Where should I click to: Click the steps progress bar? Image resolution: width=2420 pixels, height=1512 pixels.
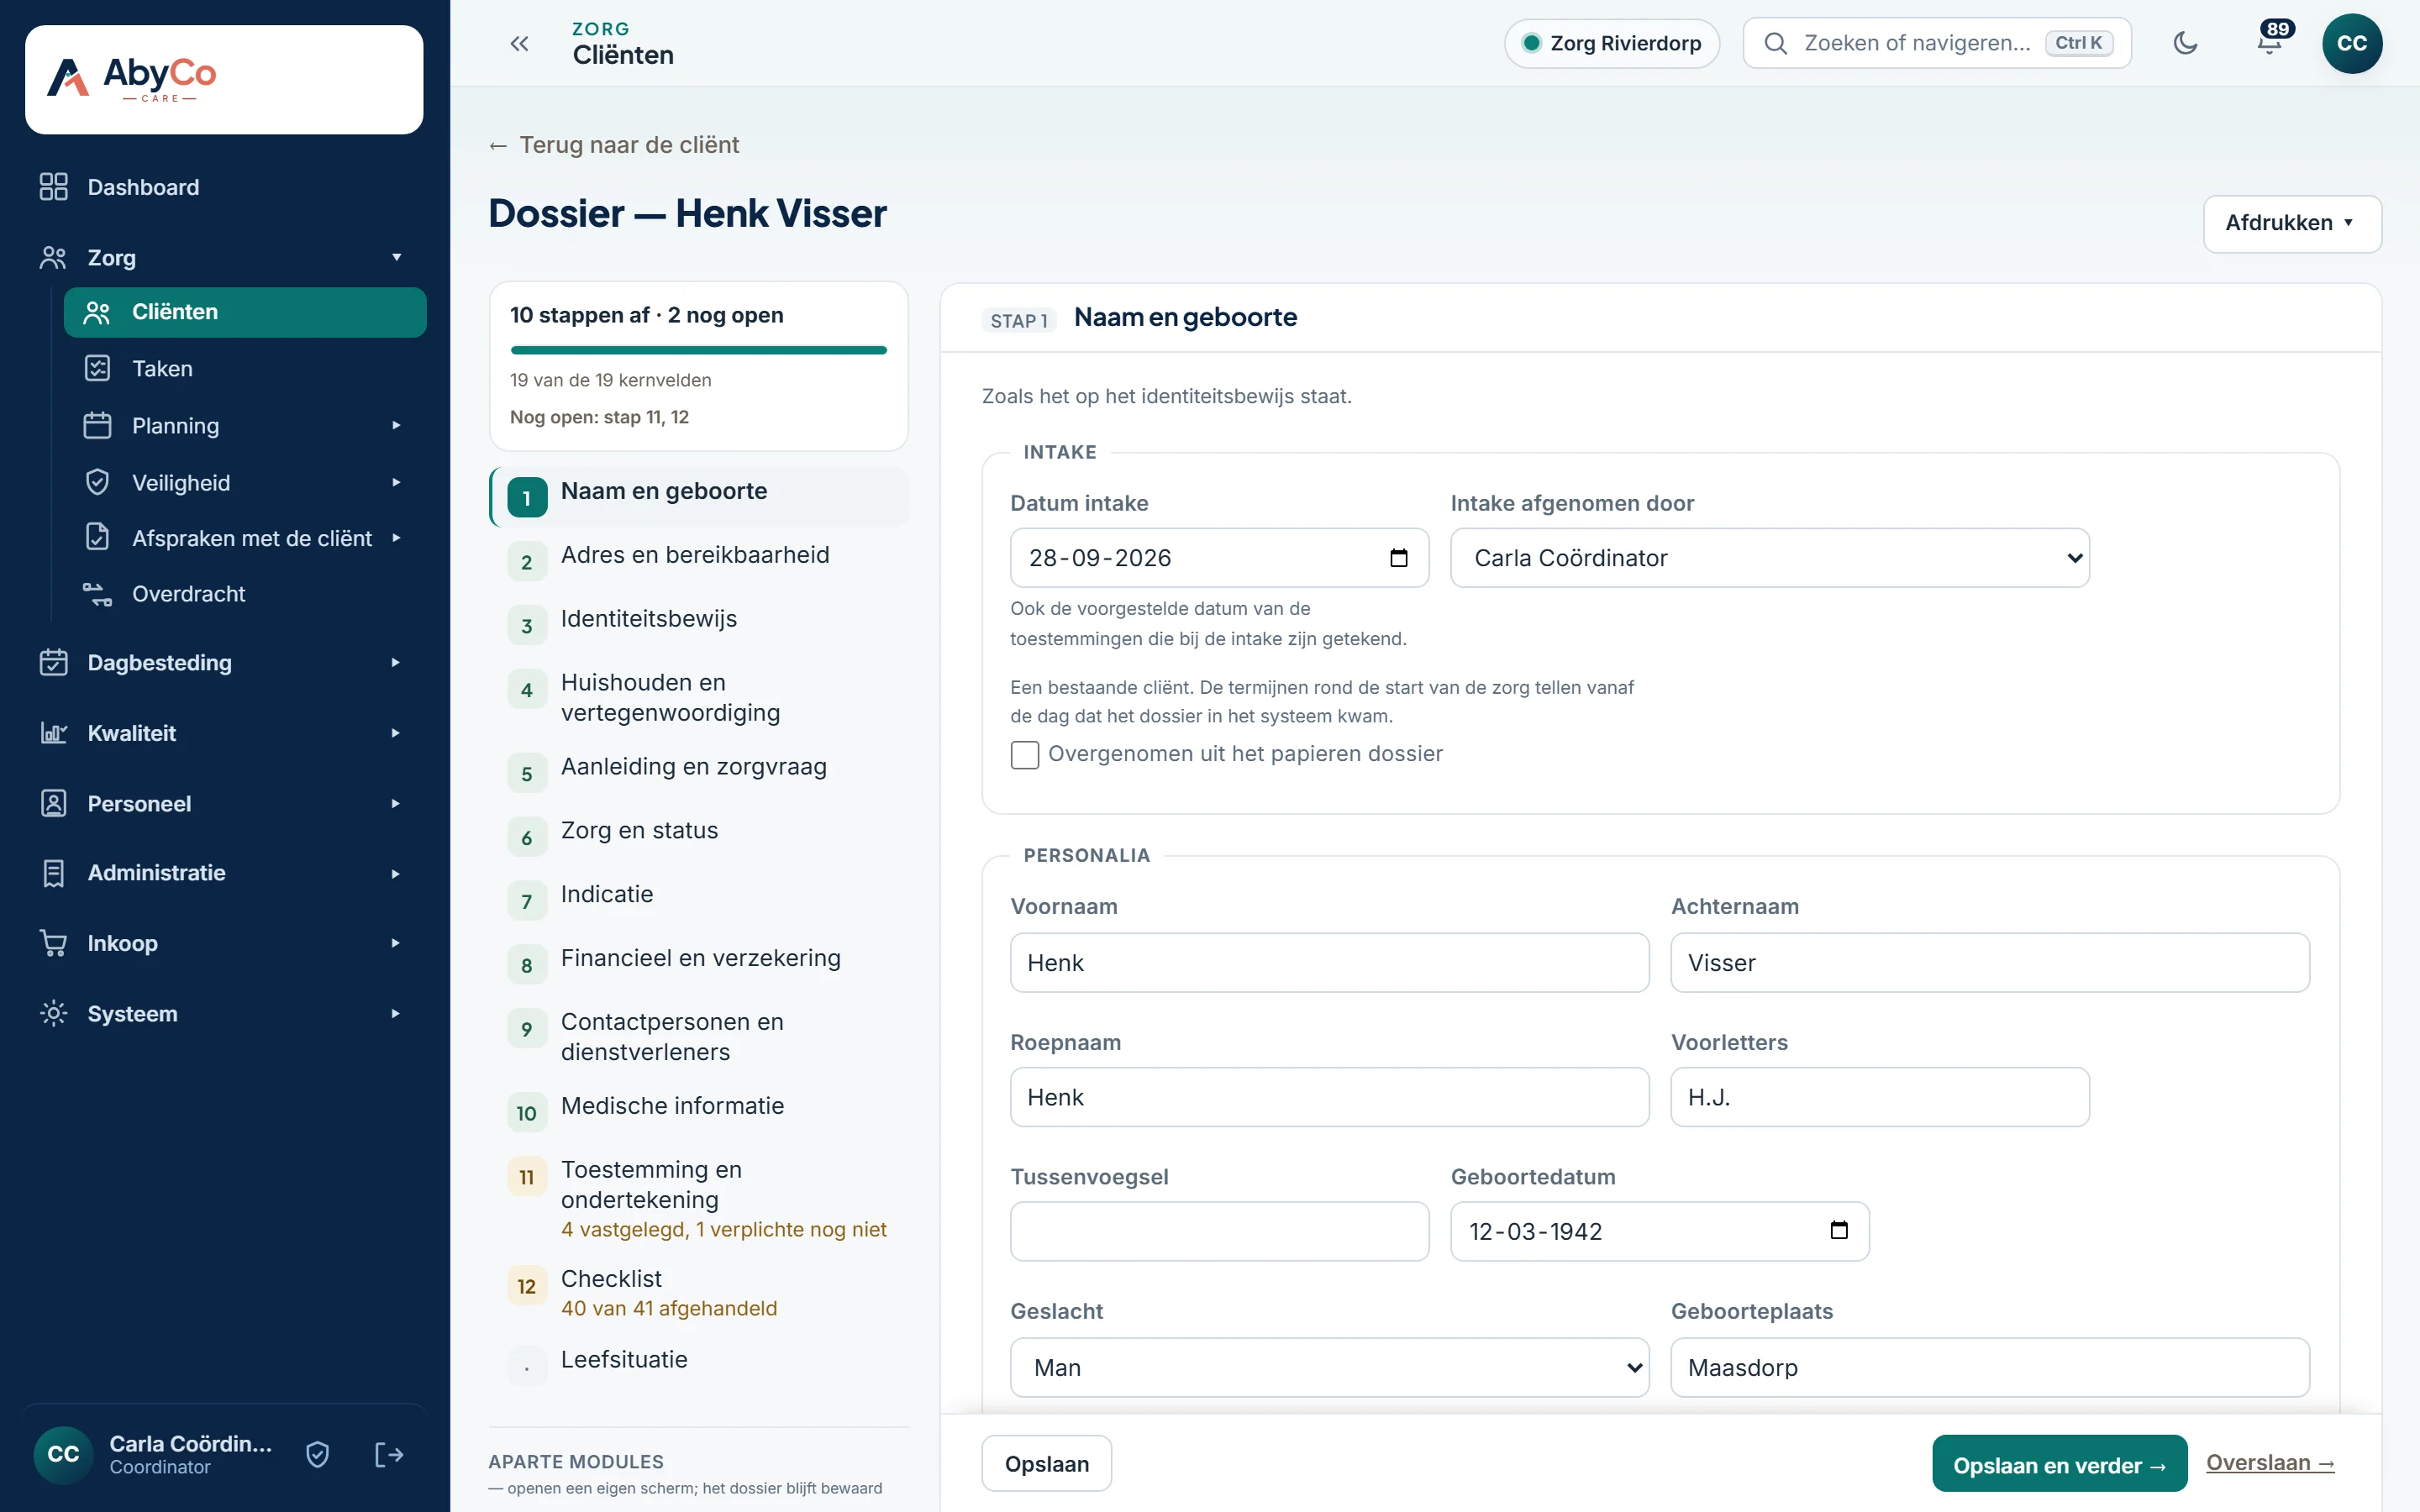[x=698, y=350]
